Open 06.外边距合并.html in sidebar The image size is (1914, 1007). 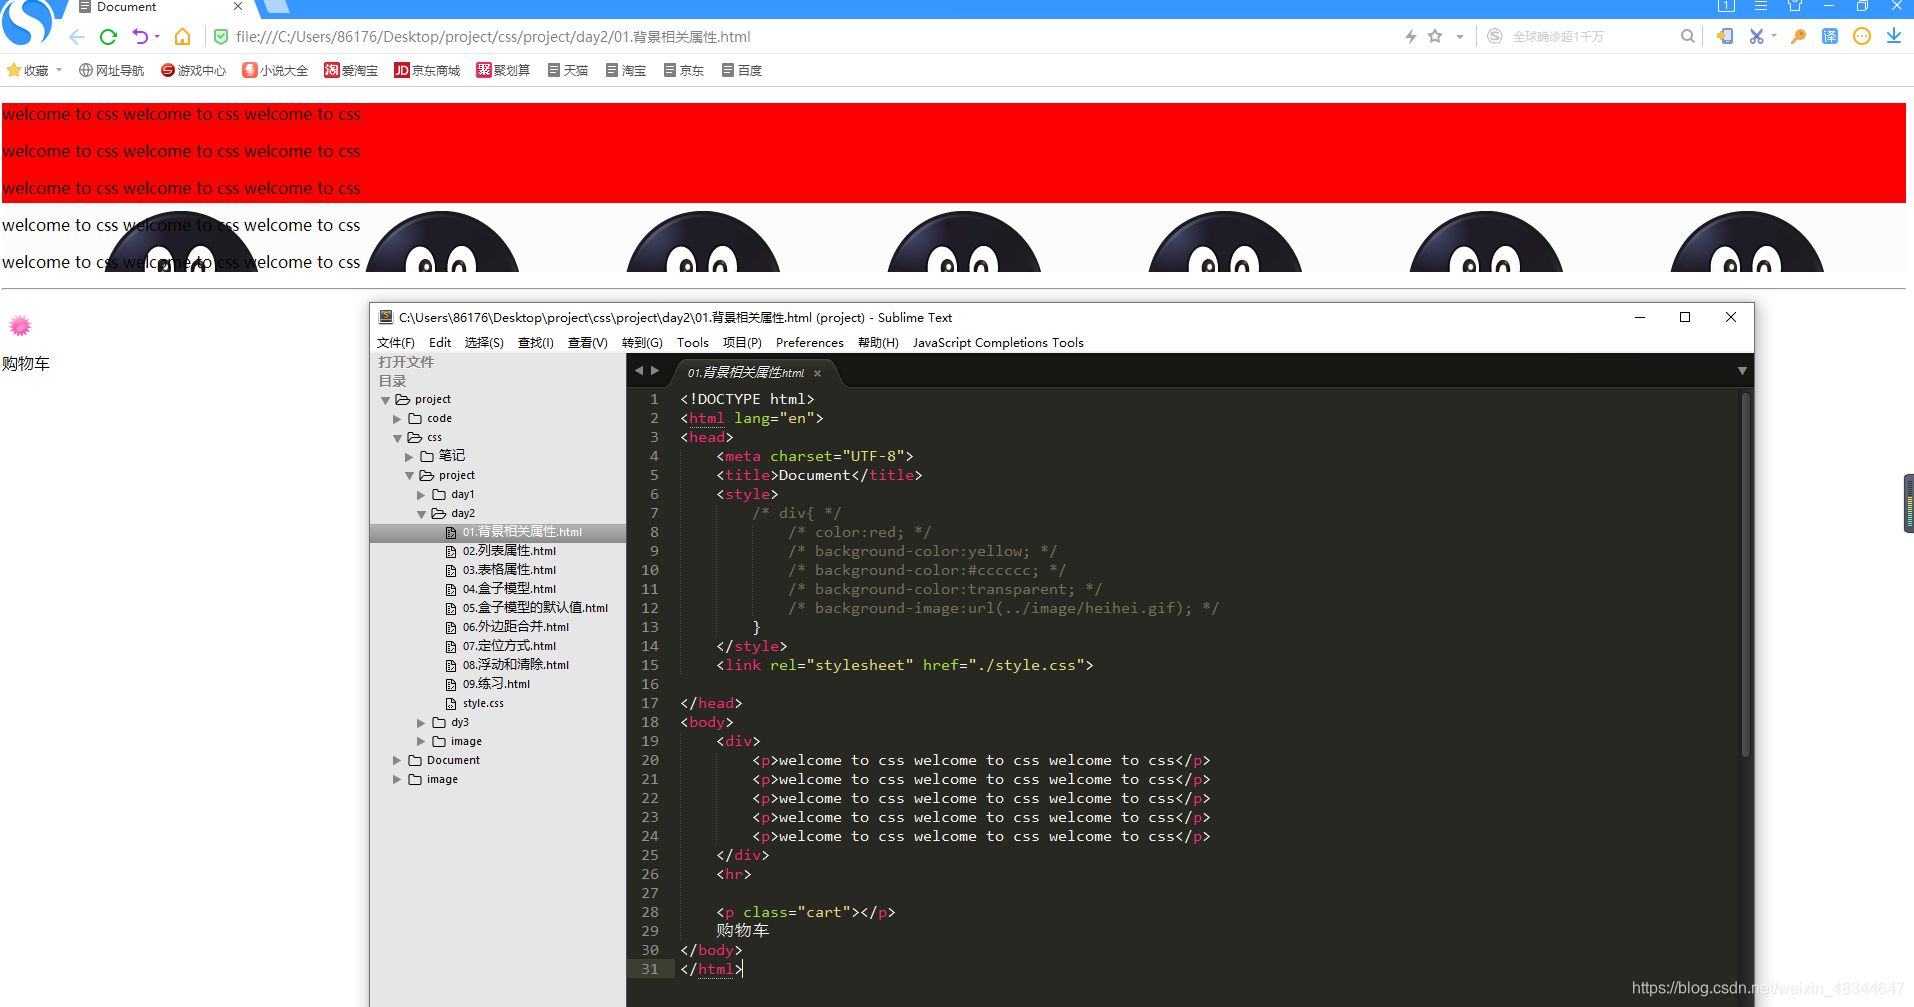click(x=515, y=627)
